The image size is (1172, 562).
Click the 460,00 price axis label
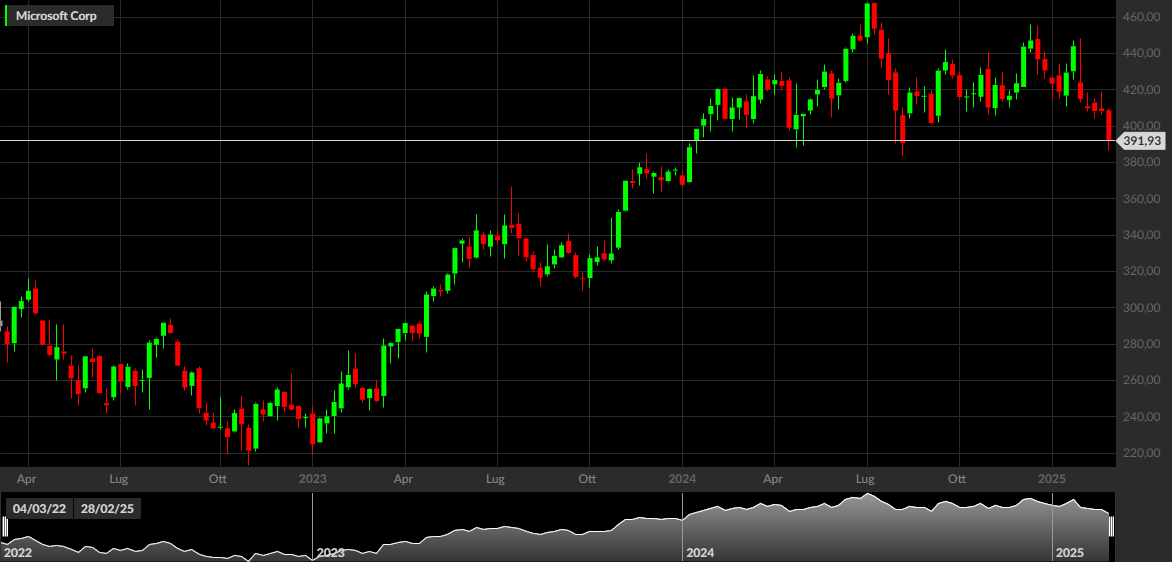click(x=1141, y=16)
